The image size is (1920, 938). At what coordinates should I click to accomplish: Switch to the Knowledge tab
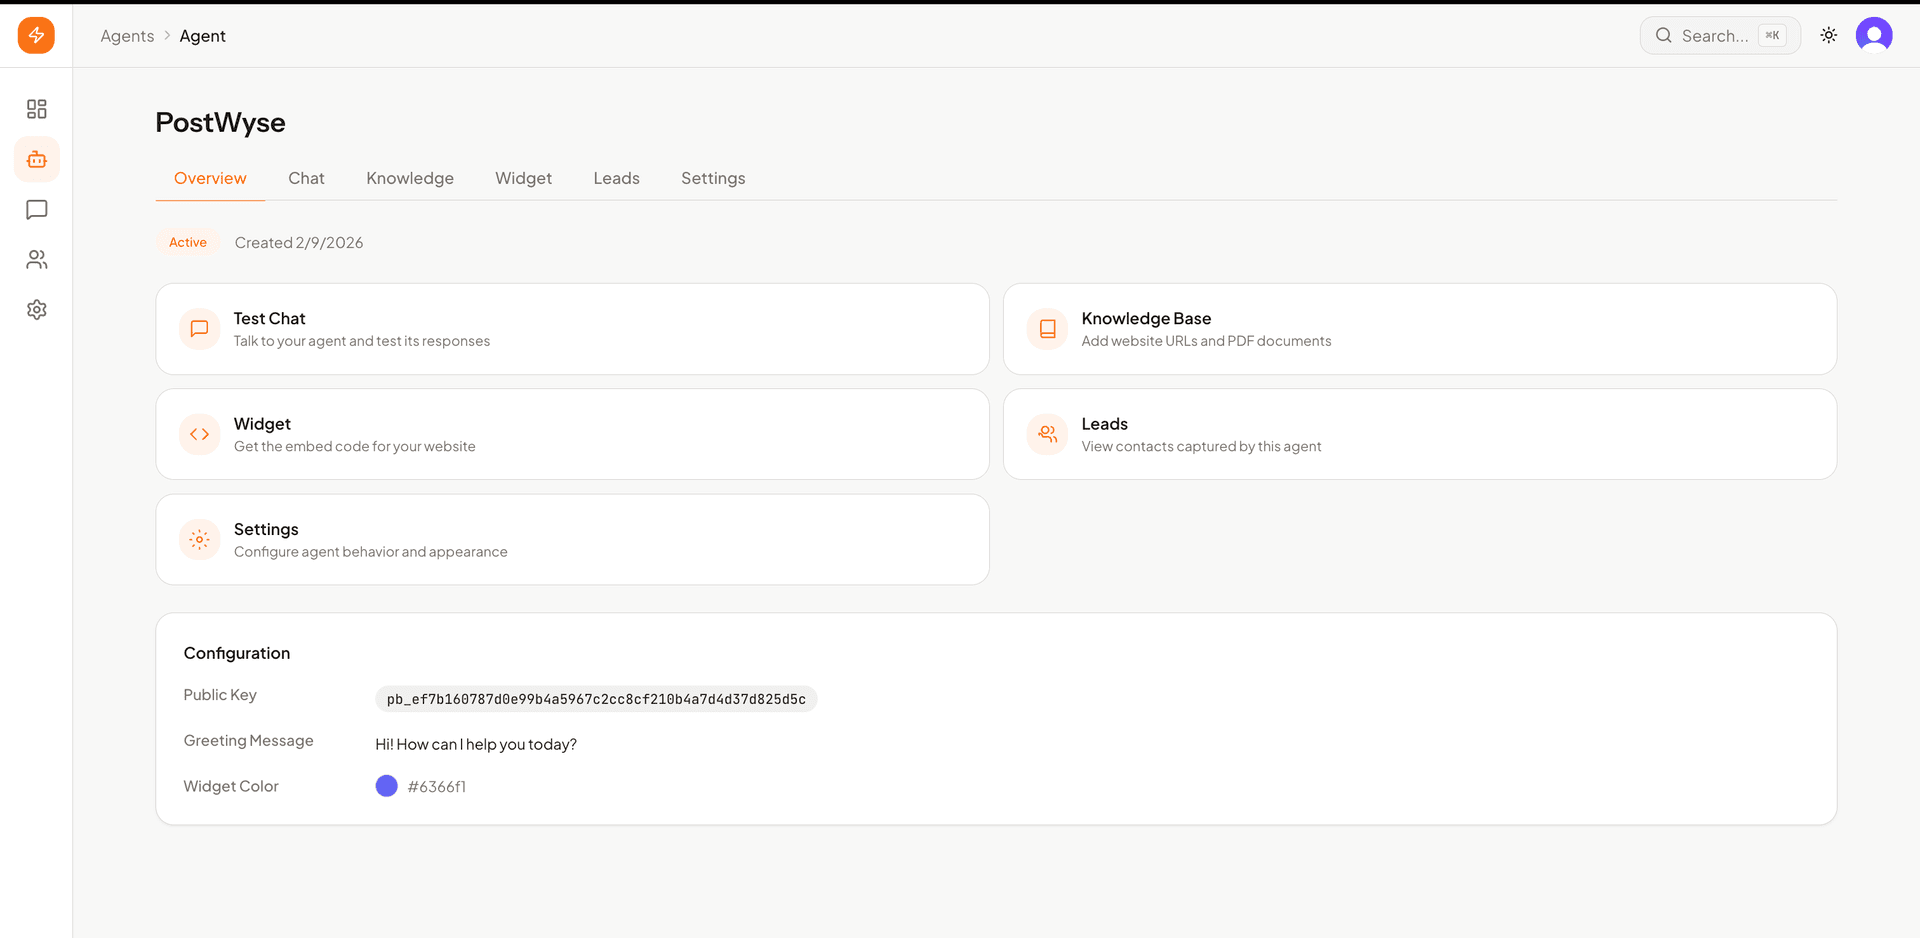coord(410,178)
